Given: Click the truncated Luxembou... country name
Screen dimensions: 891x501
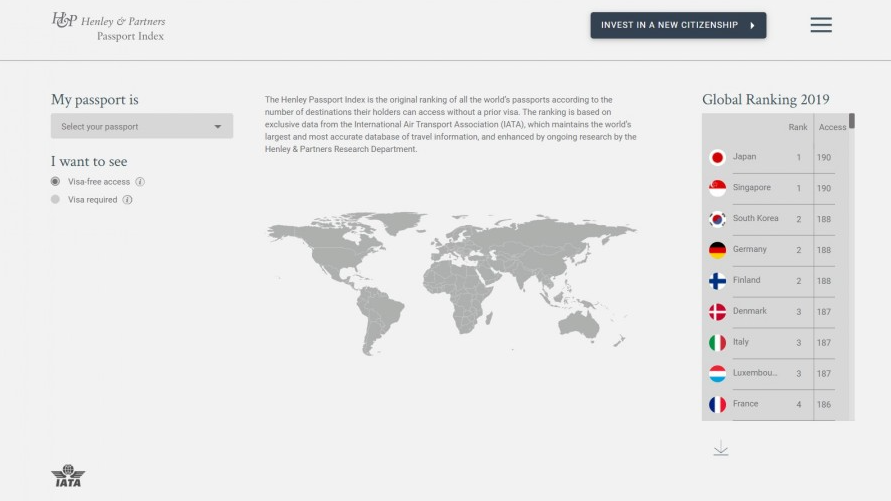Looking at the screenshot, I should tap(755, 373).
